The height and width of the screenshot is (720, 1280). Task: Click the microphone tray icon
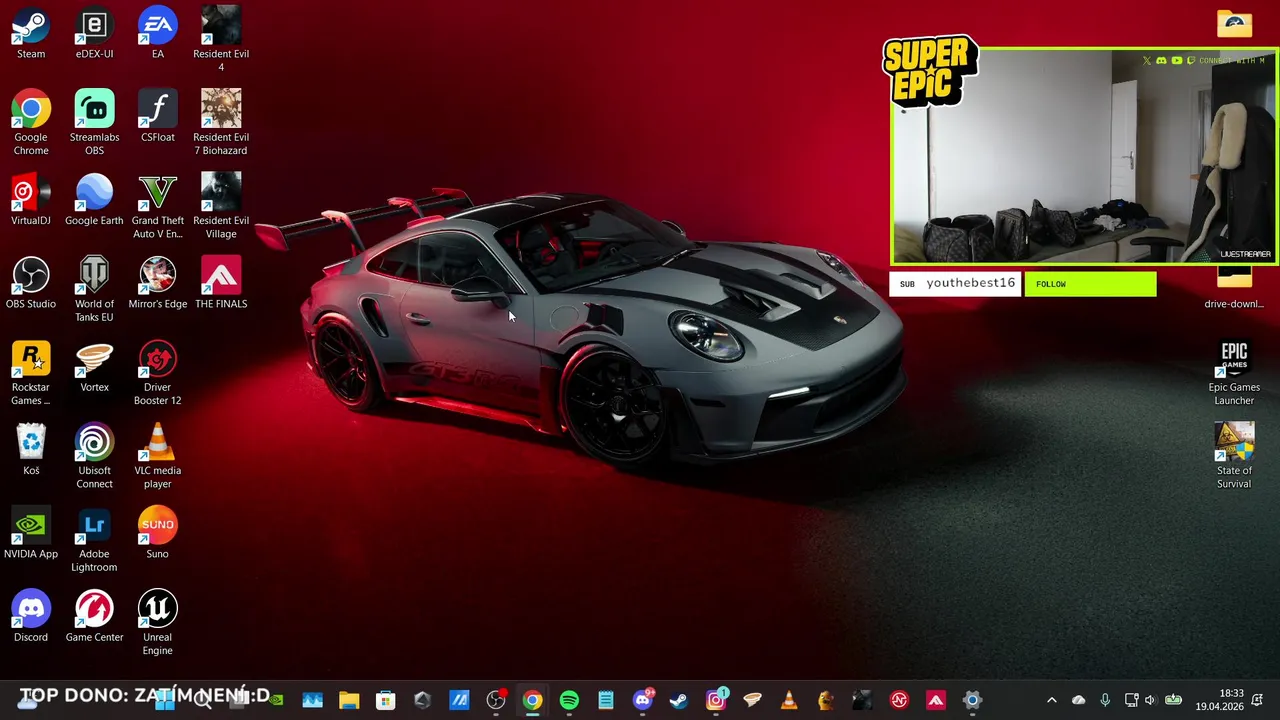[1104, 700]
